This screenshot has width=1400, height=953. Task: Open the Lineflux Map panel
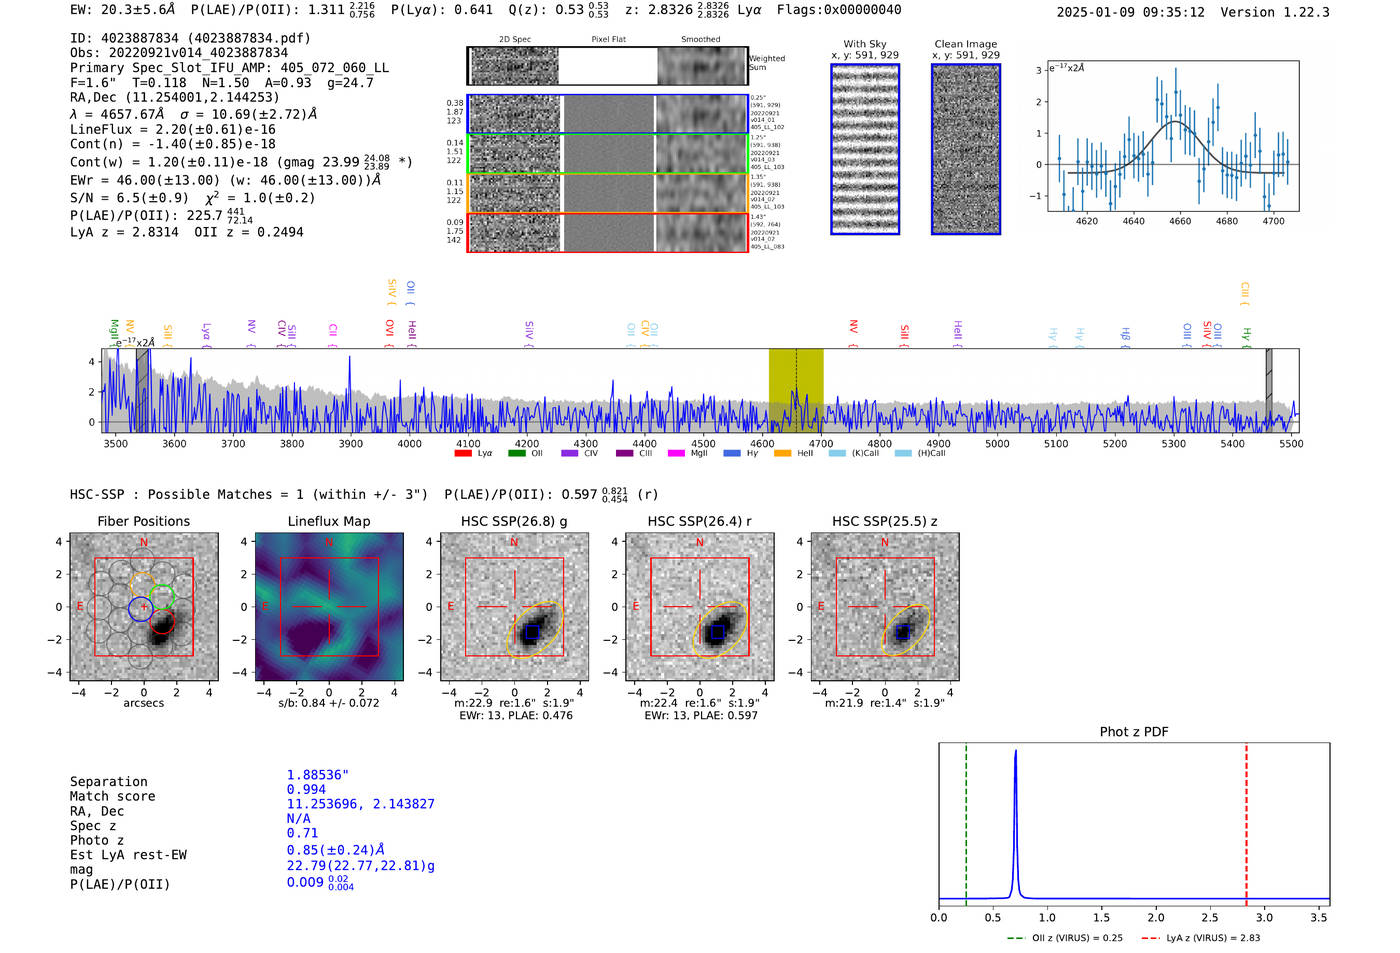329,607
